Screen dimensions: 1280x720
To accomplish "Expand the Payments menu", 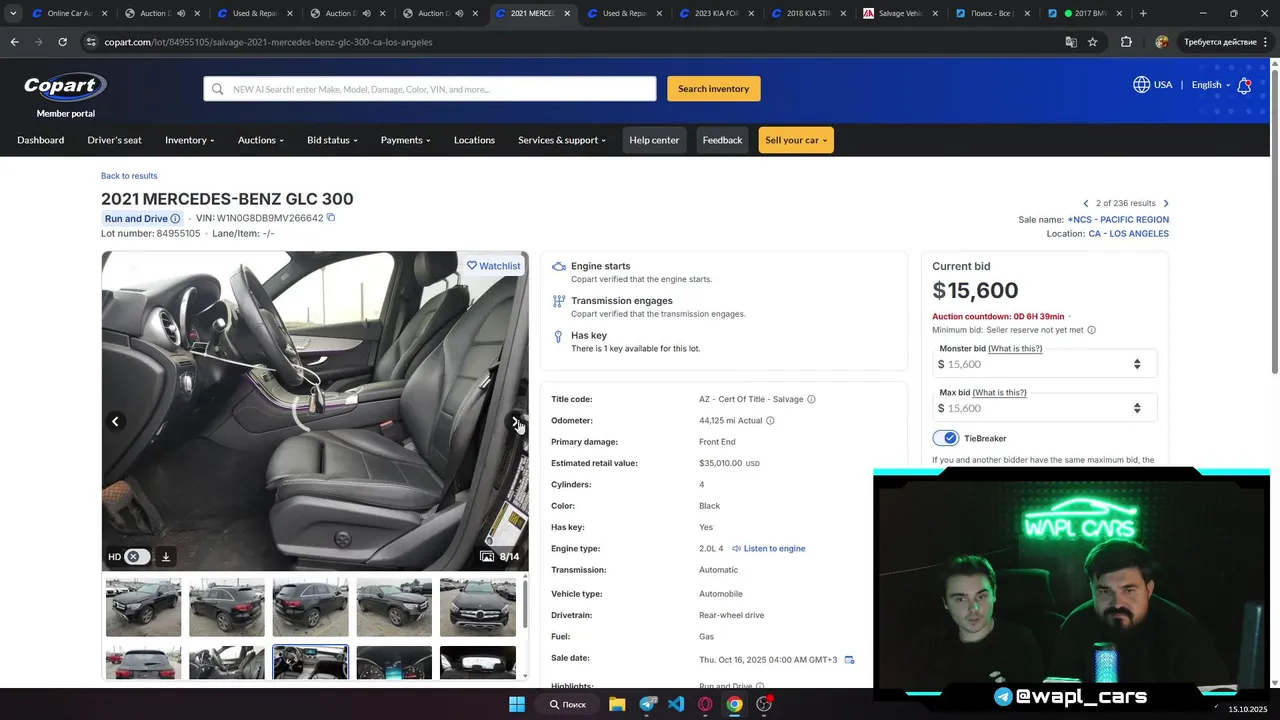I will pos(405,140).
